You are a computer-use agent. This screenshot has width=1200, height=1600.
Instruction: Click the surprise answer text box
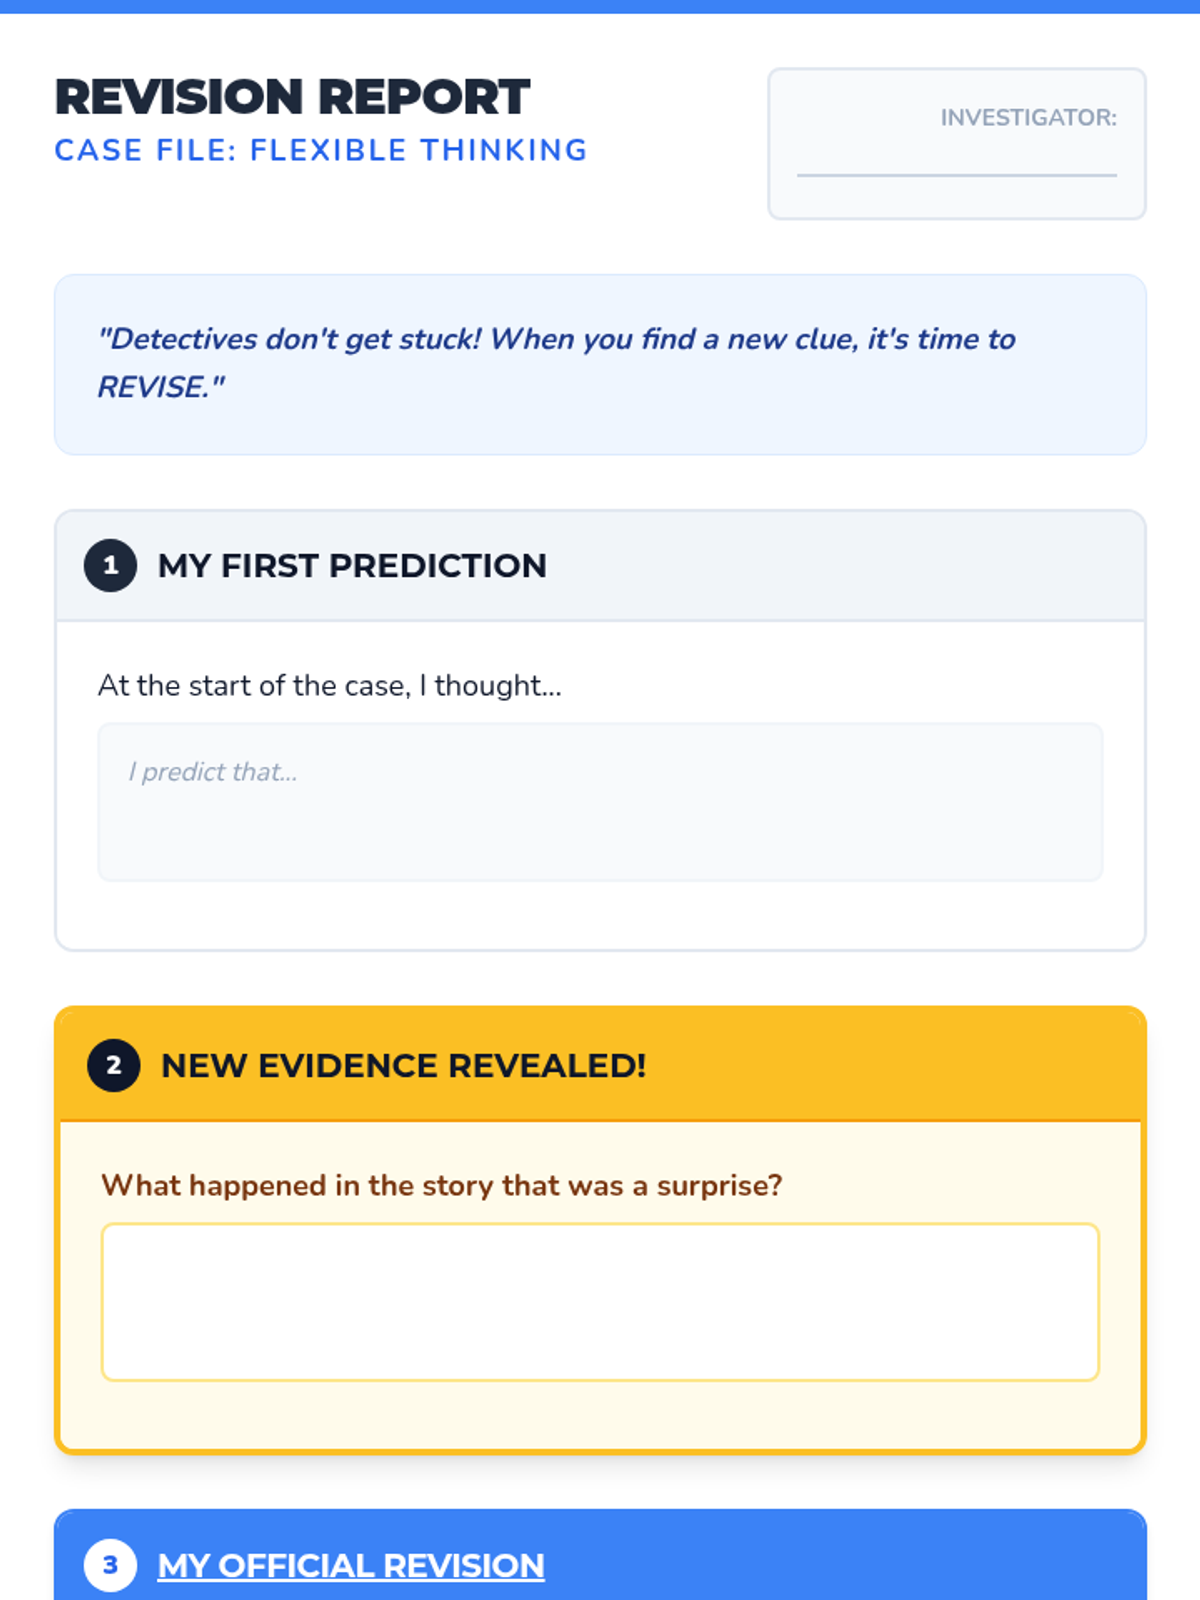pos(600,1302)
